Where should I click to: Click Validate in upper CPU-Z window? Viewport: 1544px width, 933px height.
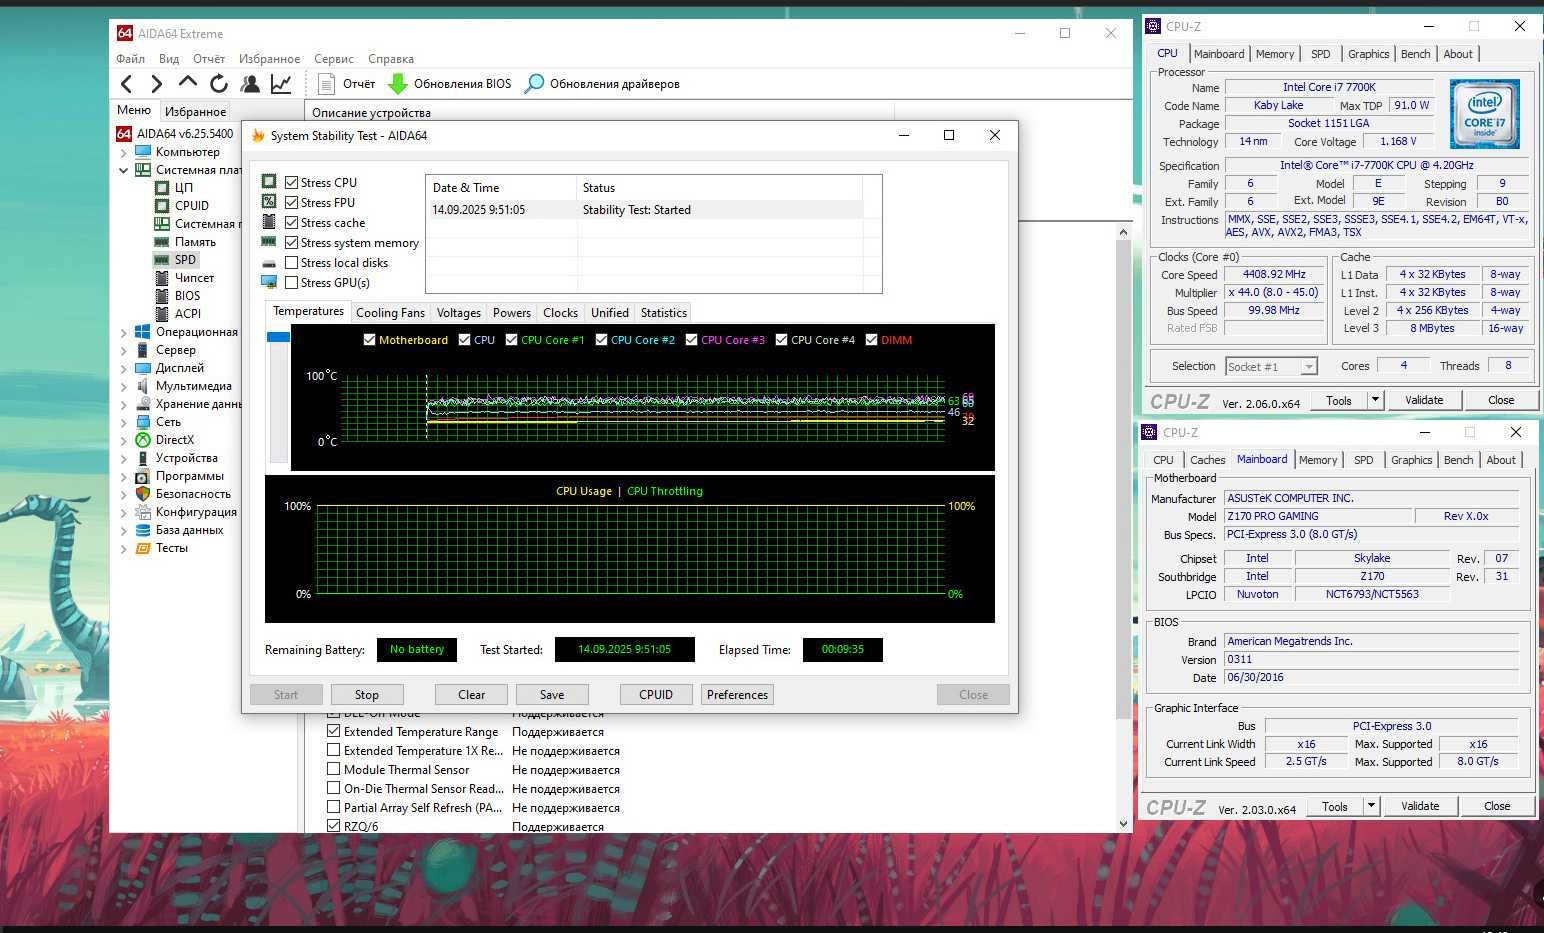click(x=1424, y=400)
